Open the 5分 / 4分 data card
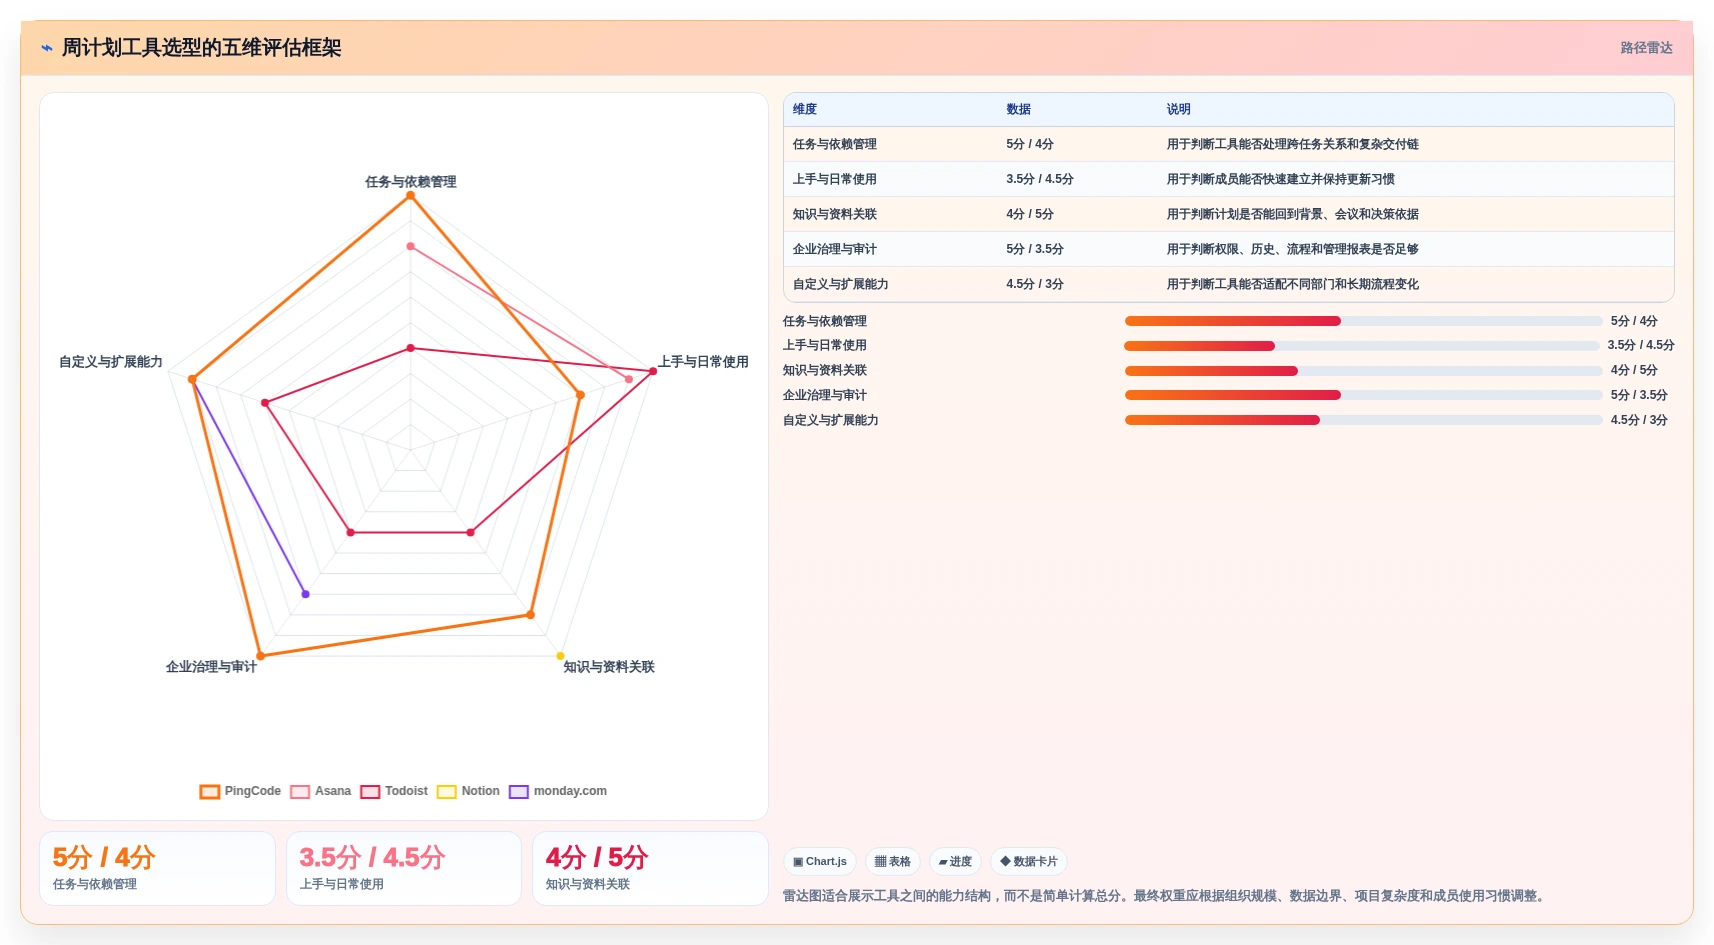The image size is (1714, 945). coord(157,868)
